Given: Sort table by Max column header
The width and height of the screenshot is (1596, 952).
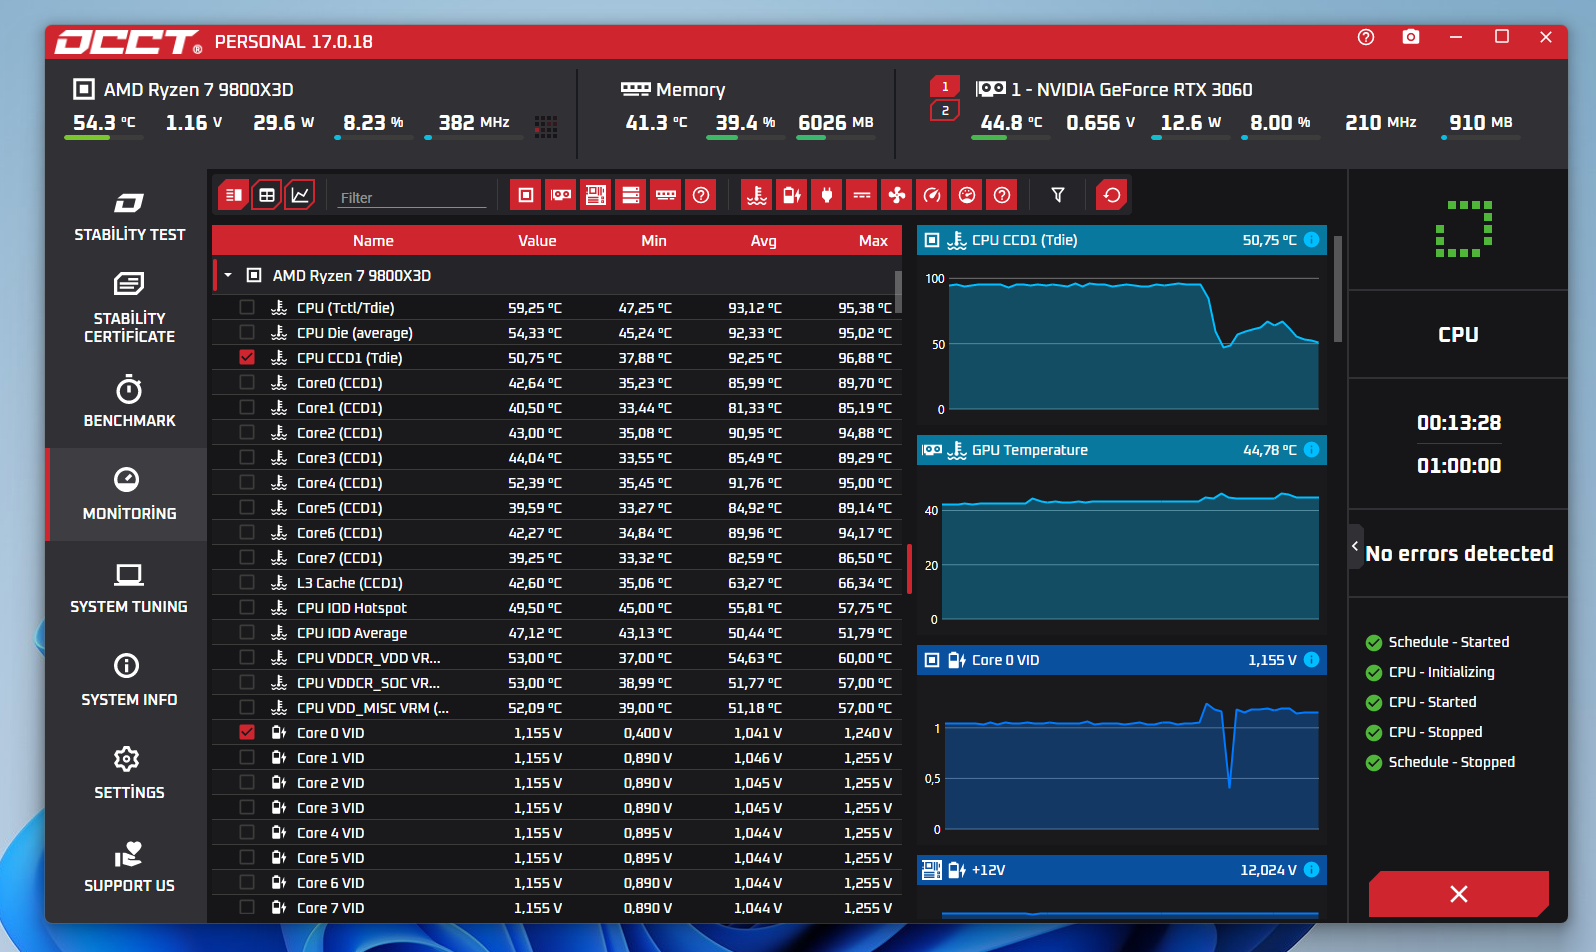Looking at the screenshot, I should [x=873, y=241].
